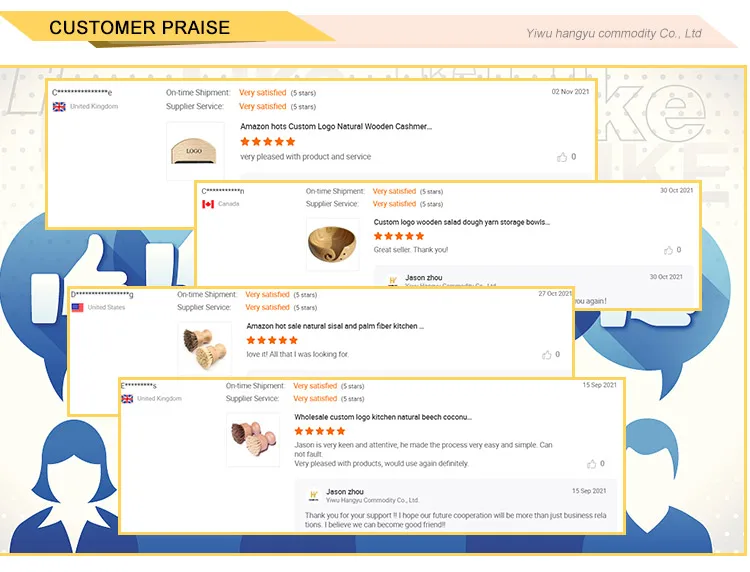The width and height of the screenshot is (750, 572).
Task: Open 'Wholesale custom logo kitchen natural beech coconu...' link
Action: (x=383, y=417)
